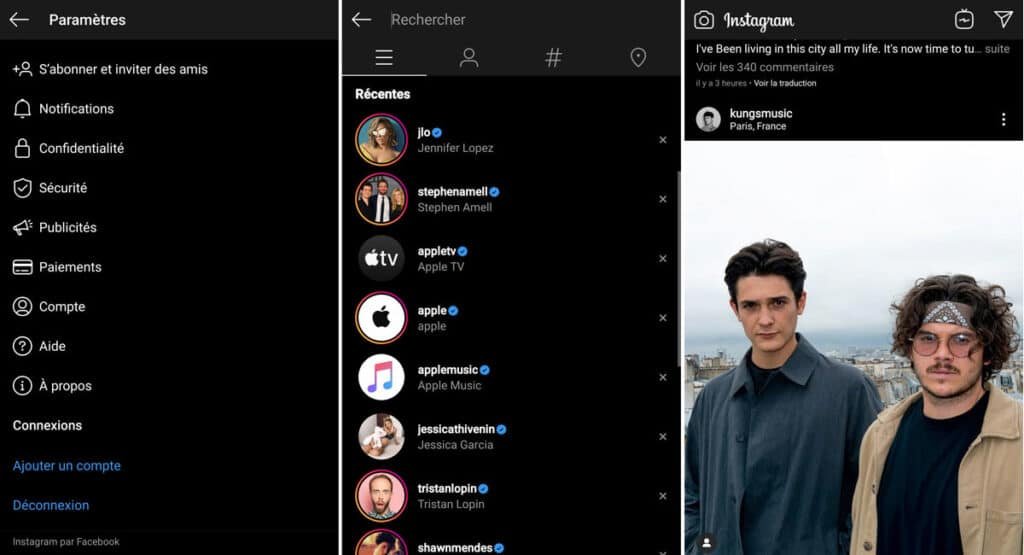The width and height of the screenshot is (1024, 555).
Task: Click the Instagram logo in feed
Action: pos(759,21)
